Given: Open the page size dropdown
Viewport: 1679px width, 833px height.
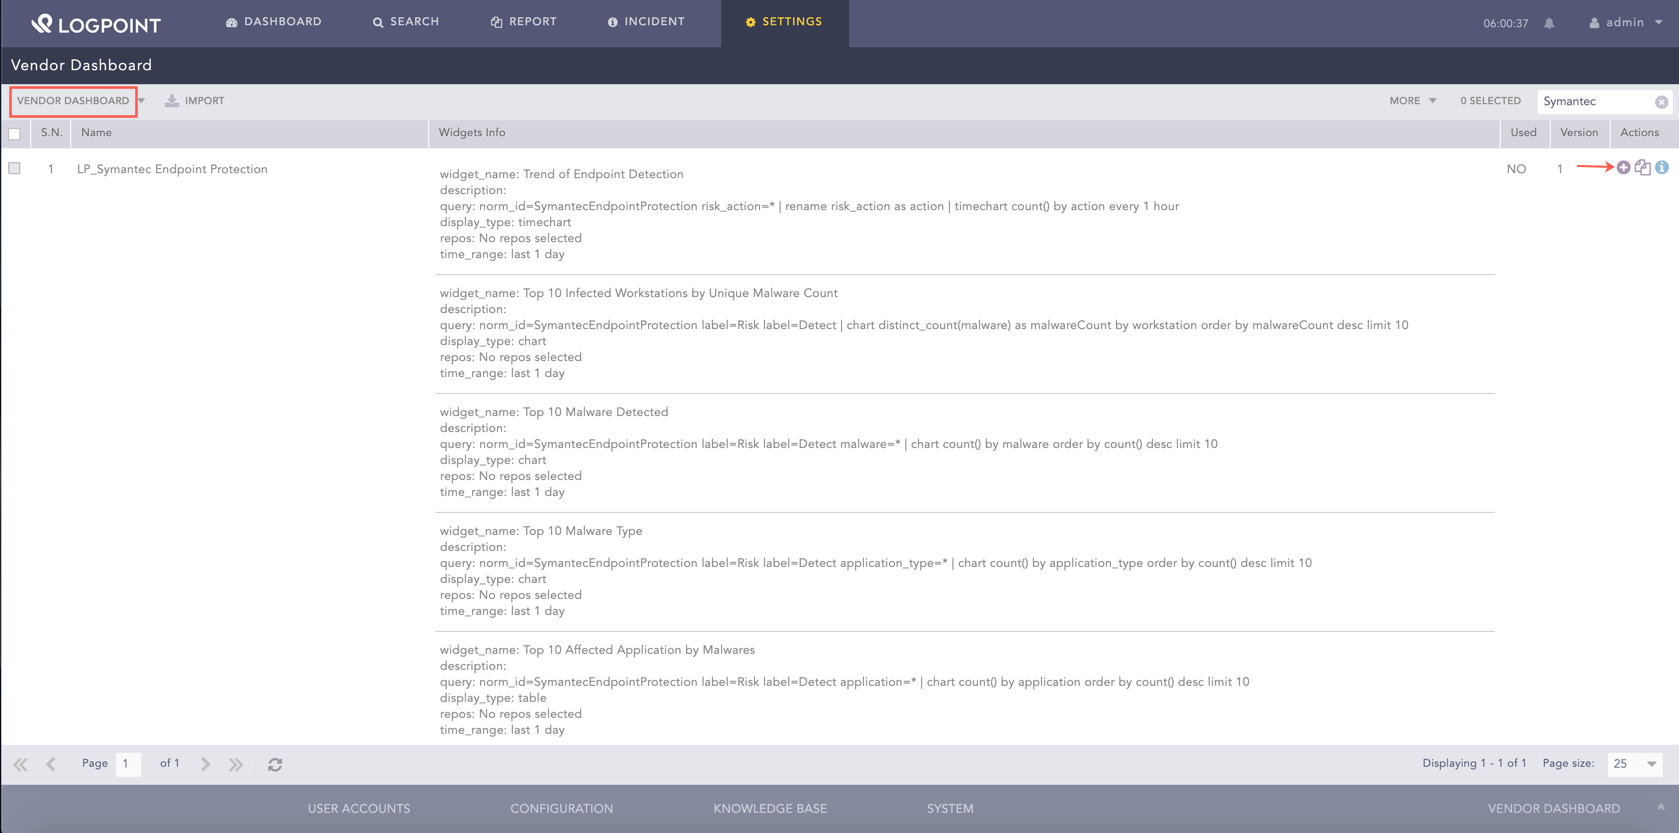Looking at the screenshot, I should coord(1634,764).
